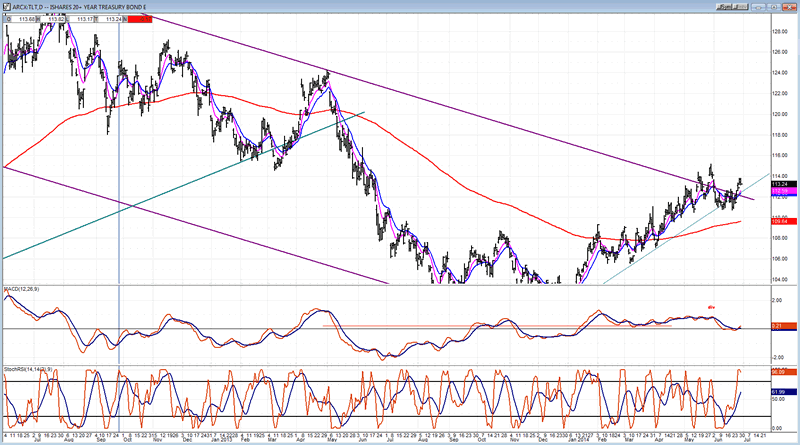Viewport: 800px width, 445px height.
Task: Click the red net change box
Action: click(138, 19)
